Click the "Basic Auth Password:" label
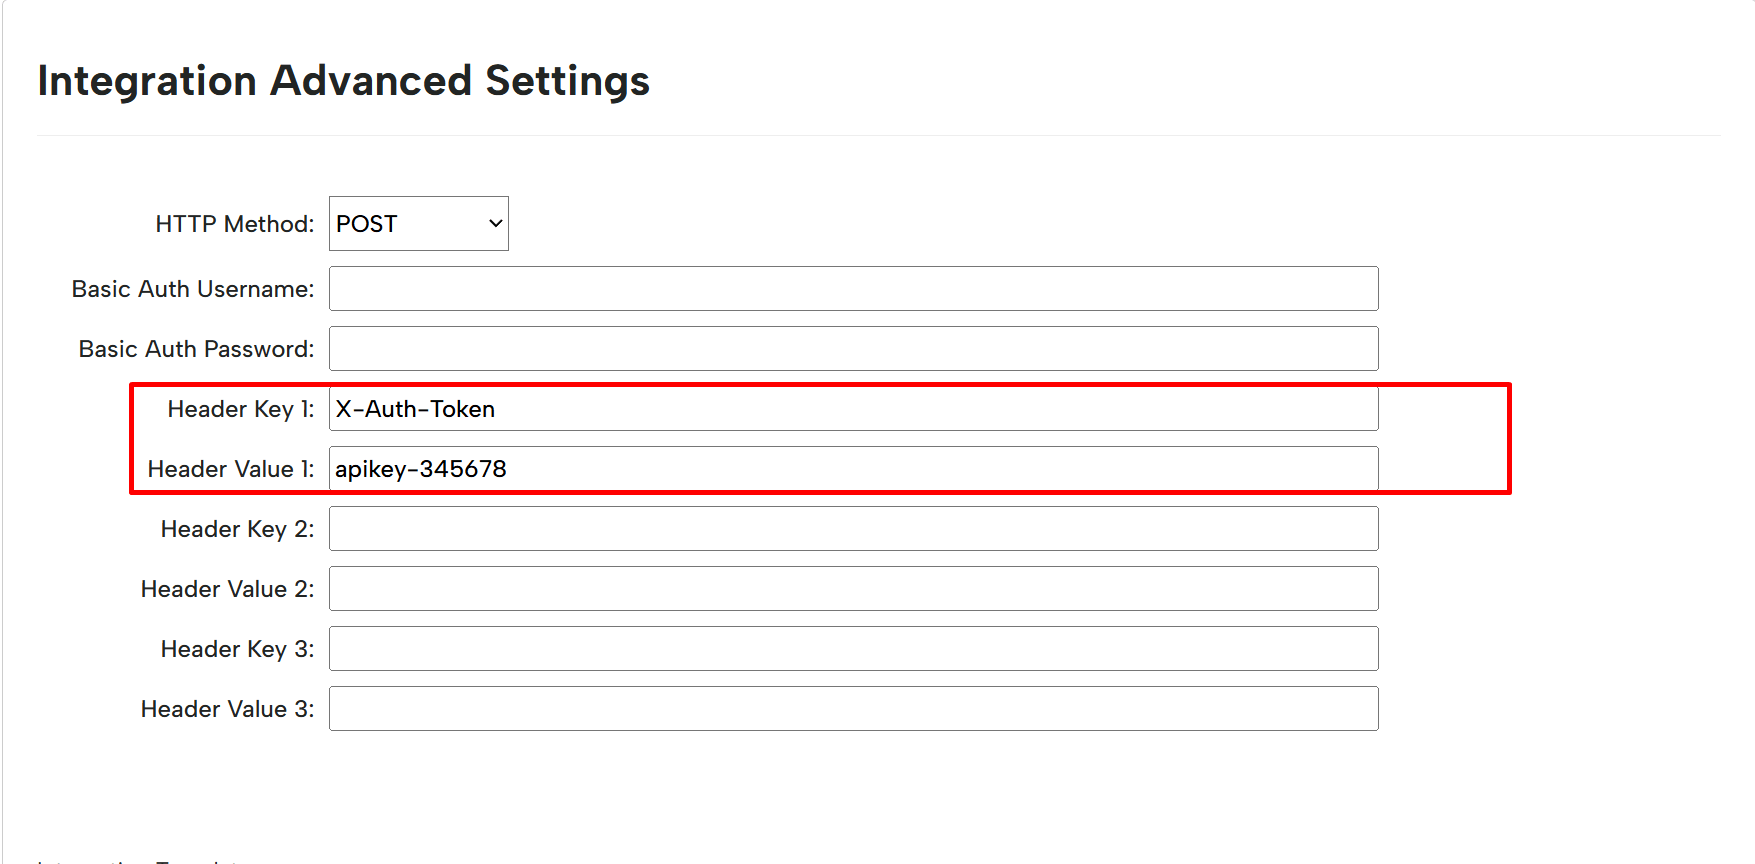The width and height of the screenshot is (1755, 864). tap(196, 349)
